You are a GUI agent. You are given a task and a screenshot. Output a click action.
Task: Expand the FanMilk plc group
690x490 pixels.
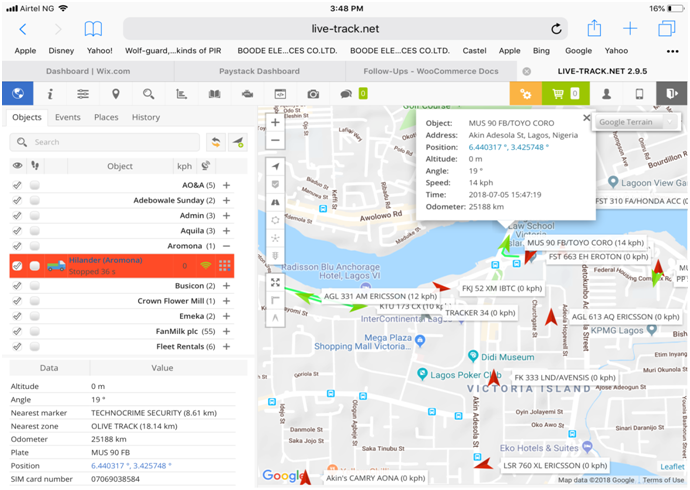[x=226, y=331]
